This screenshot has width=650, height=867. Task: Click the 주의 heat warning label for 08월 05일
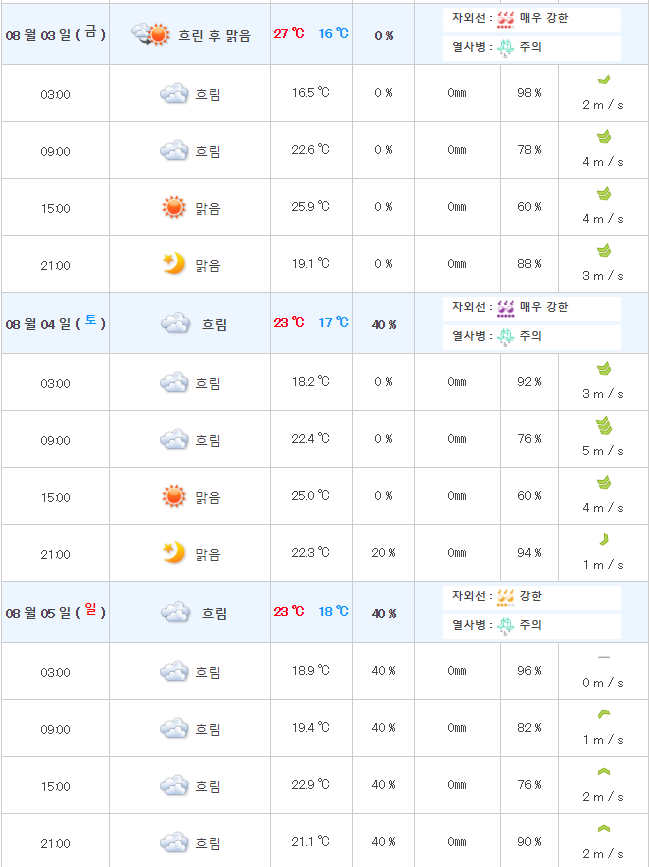(530, 625)
